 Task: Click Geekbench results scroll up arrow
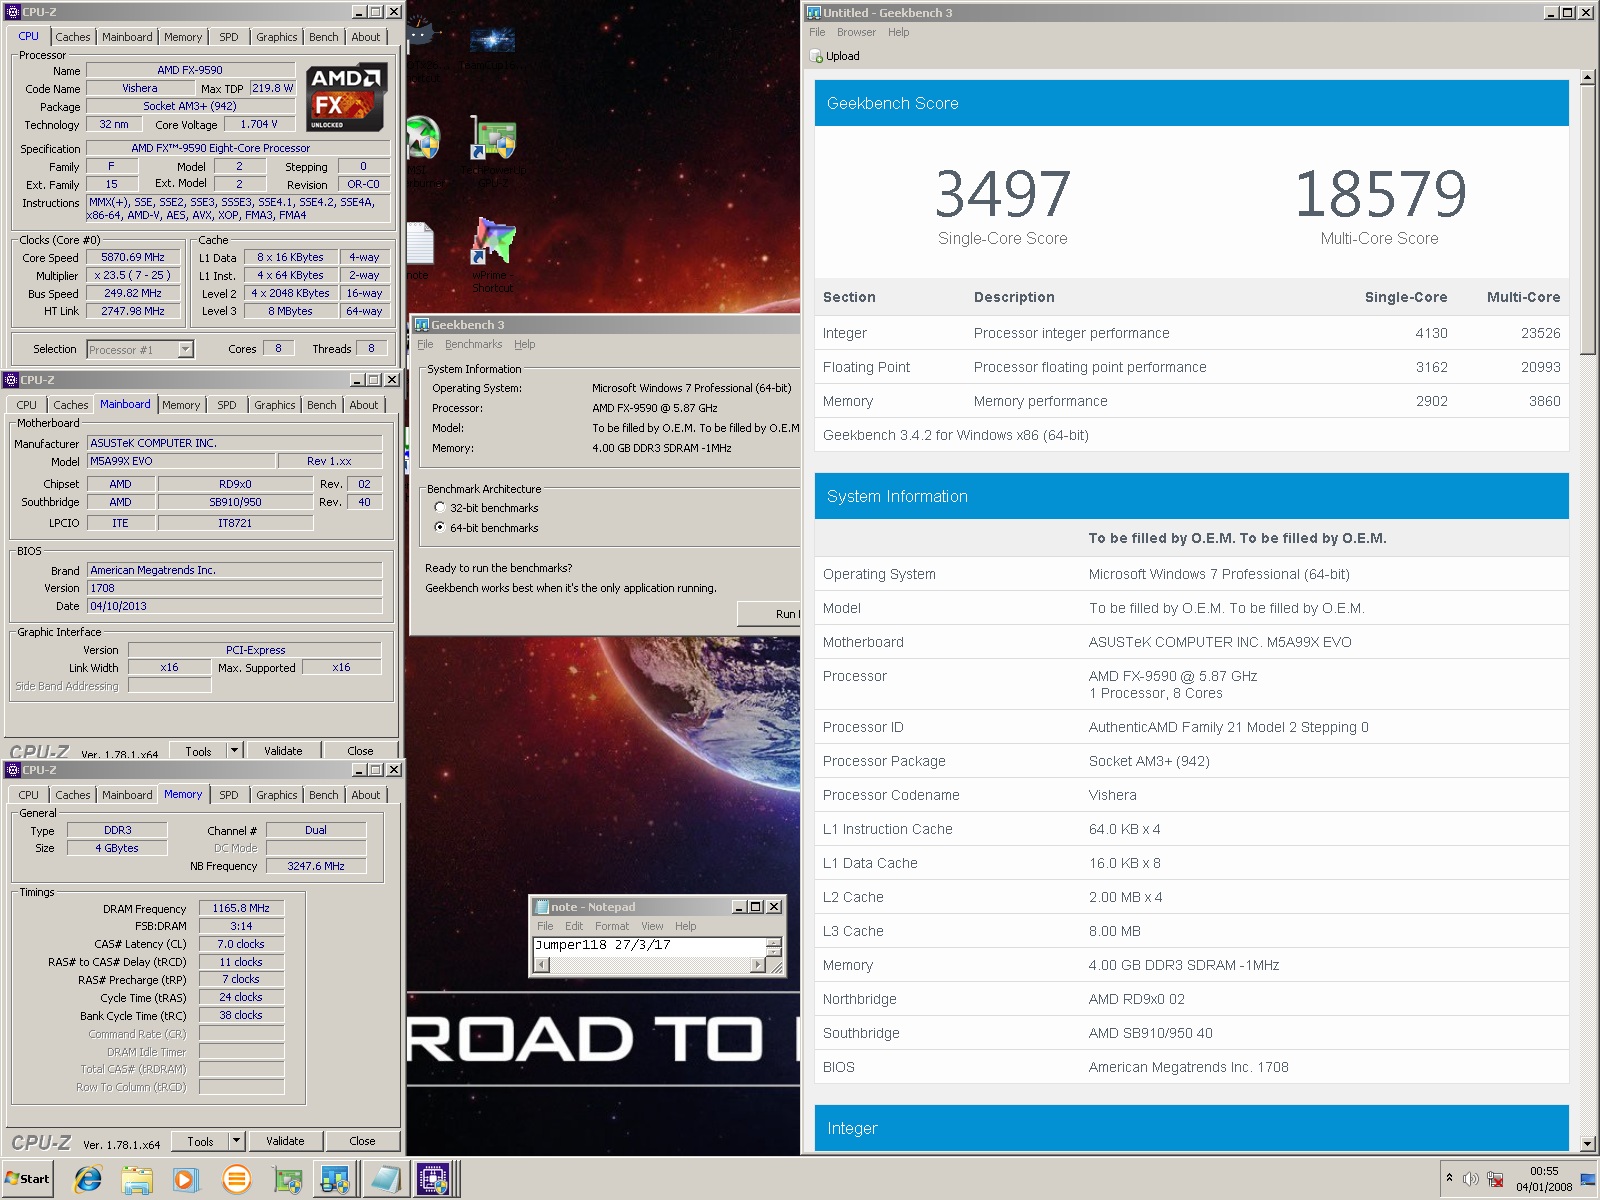pyautogui.click(x=1588, y=77)
